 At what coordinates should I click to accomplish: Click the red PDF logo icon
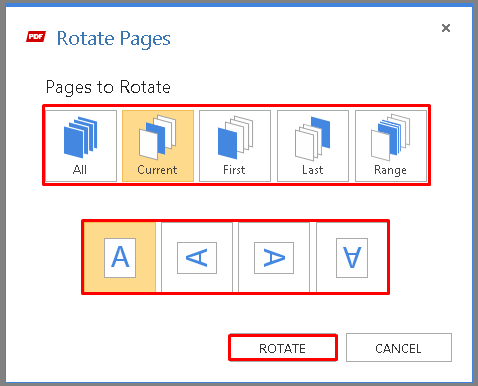tap(36, 36)
